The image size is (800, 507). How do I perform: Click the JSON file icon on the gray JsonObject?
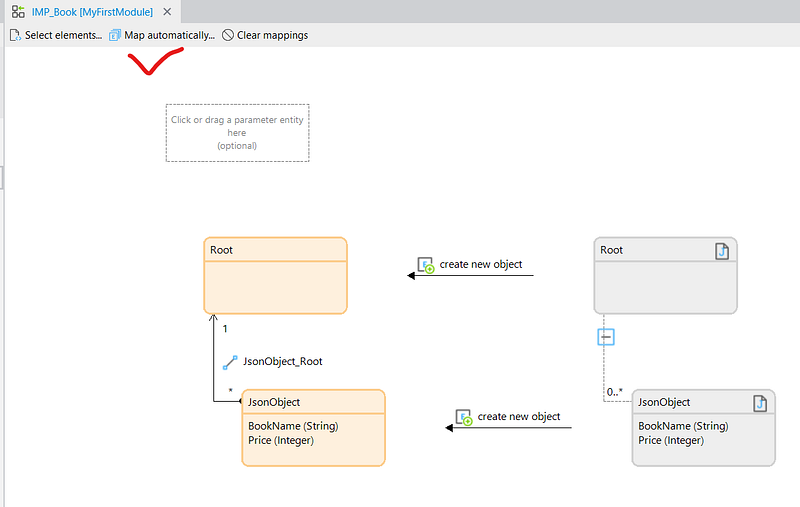pos(760,403)
